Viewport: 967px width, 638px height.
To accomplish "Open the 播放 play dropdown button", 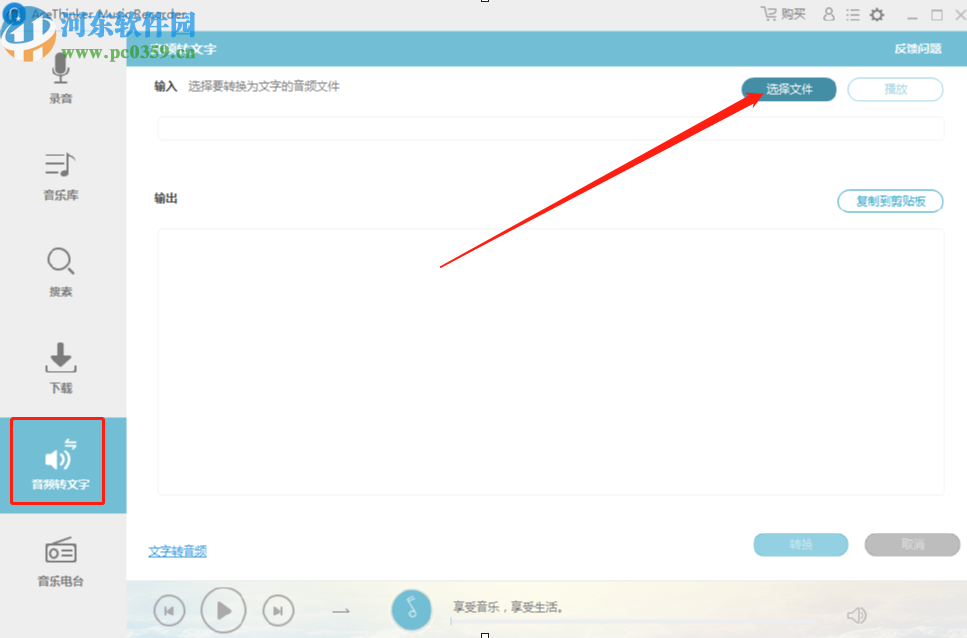I will (894, 89).
